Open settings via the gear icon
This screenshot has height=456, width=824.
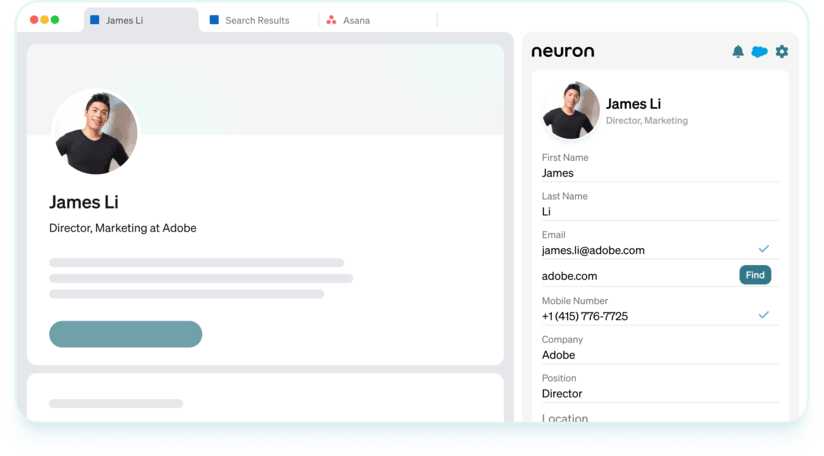coord(782,52)
